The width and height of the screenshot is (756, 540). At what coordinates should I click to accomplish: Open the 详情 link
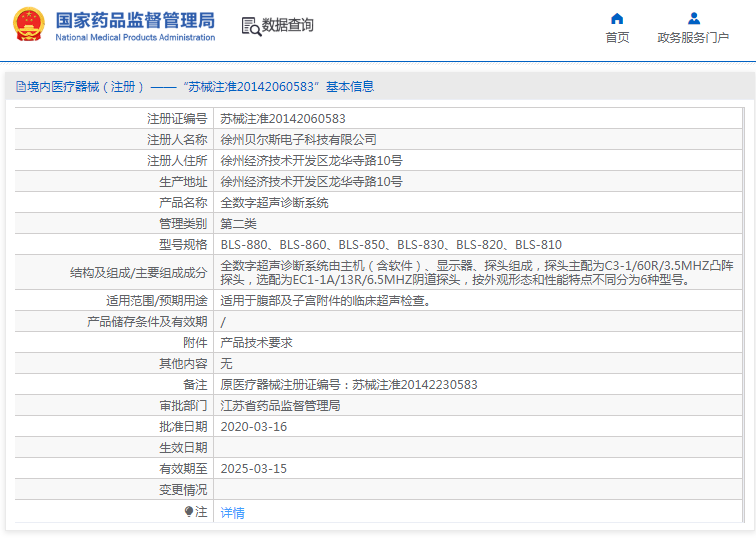[x=232, y=513]
